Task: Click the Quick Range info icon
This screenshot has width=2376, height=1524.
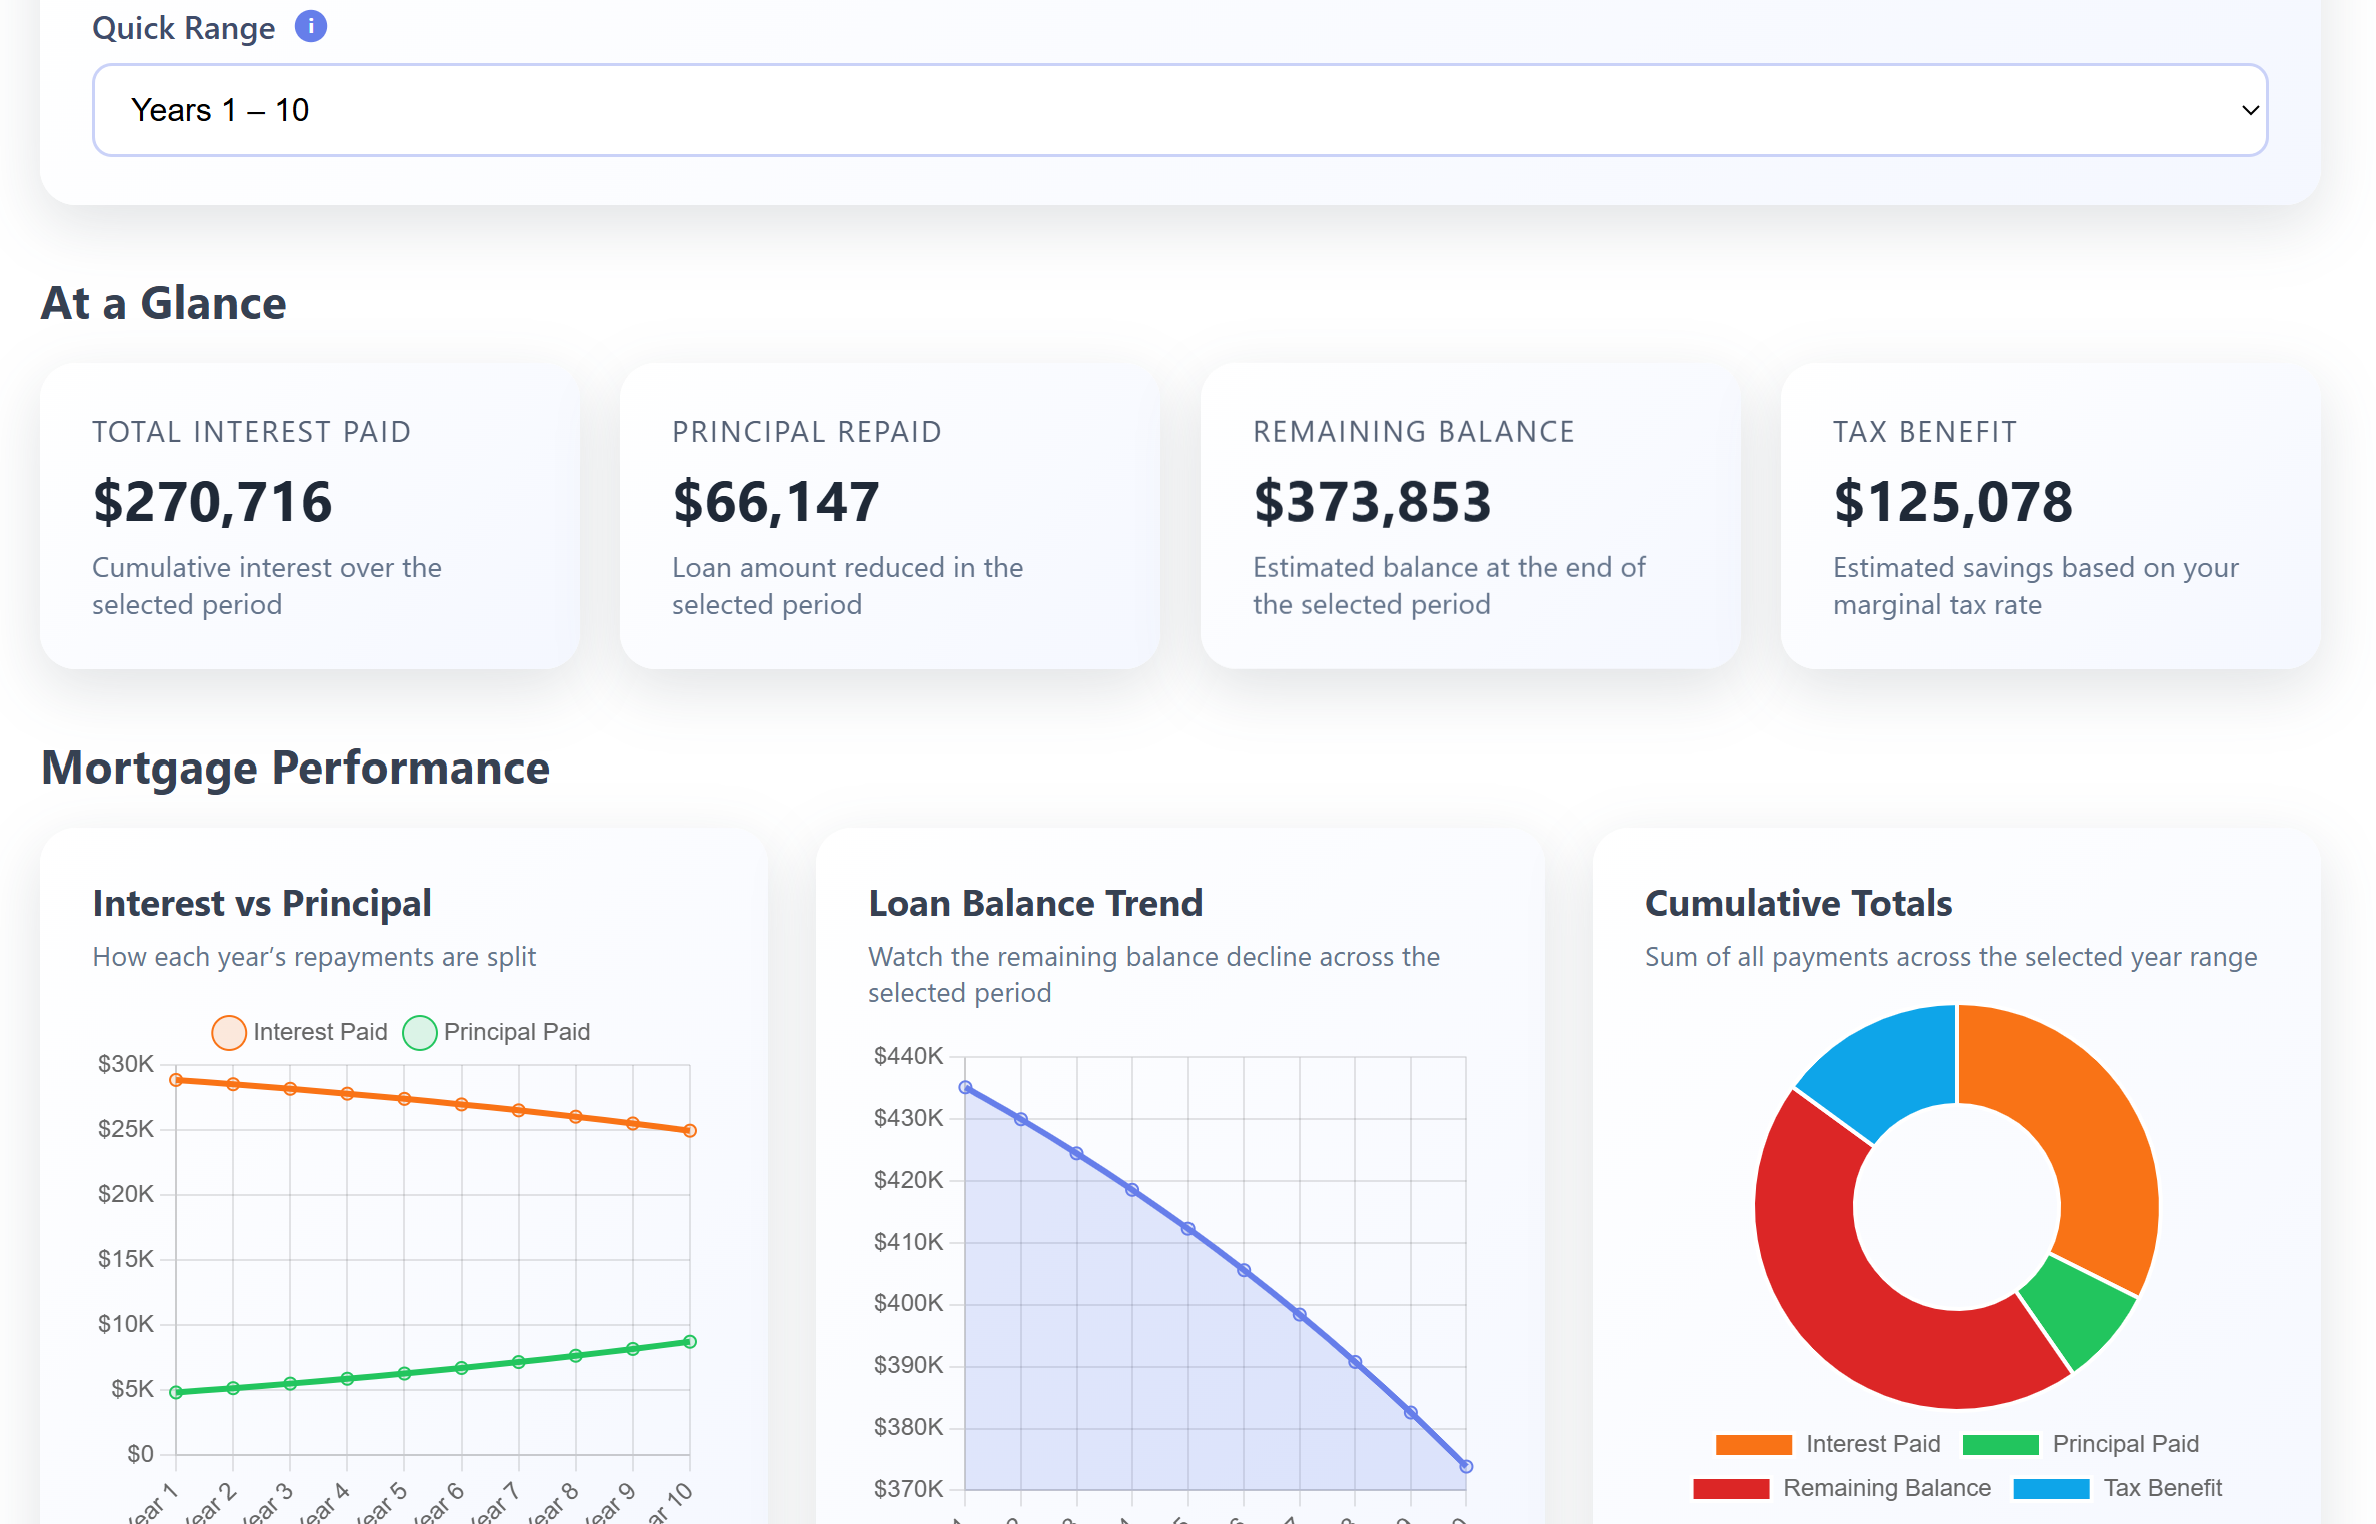Action: click(x=311, y=26)
